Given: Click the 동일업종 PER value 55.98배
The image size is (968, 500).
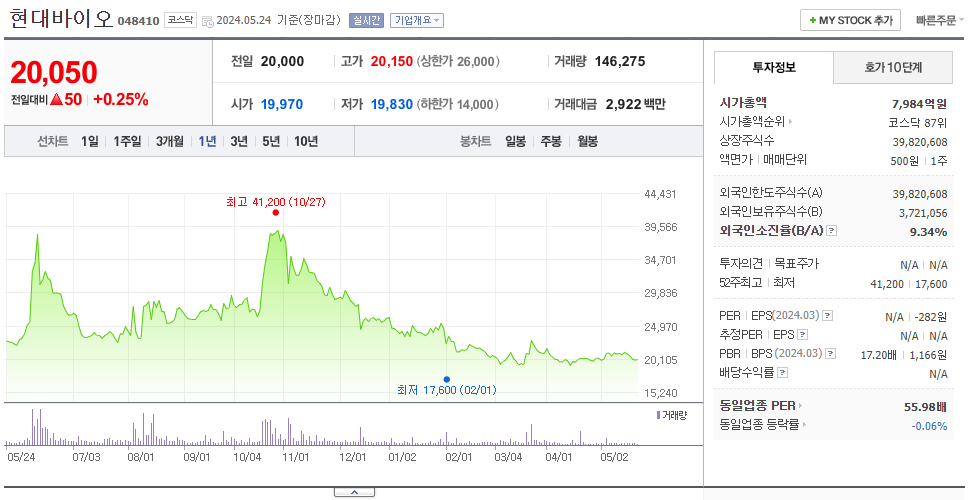Looking at the screenshot, I should pos(925,407).
